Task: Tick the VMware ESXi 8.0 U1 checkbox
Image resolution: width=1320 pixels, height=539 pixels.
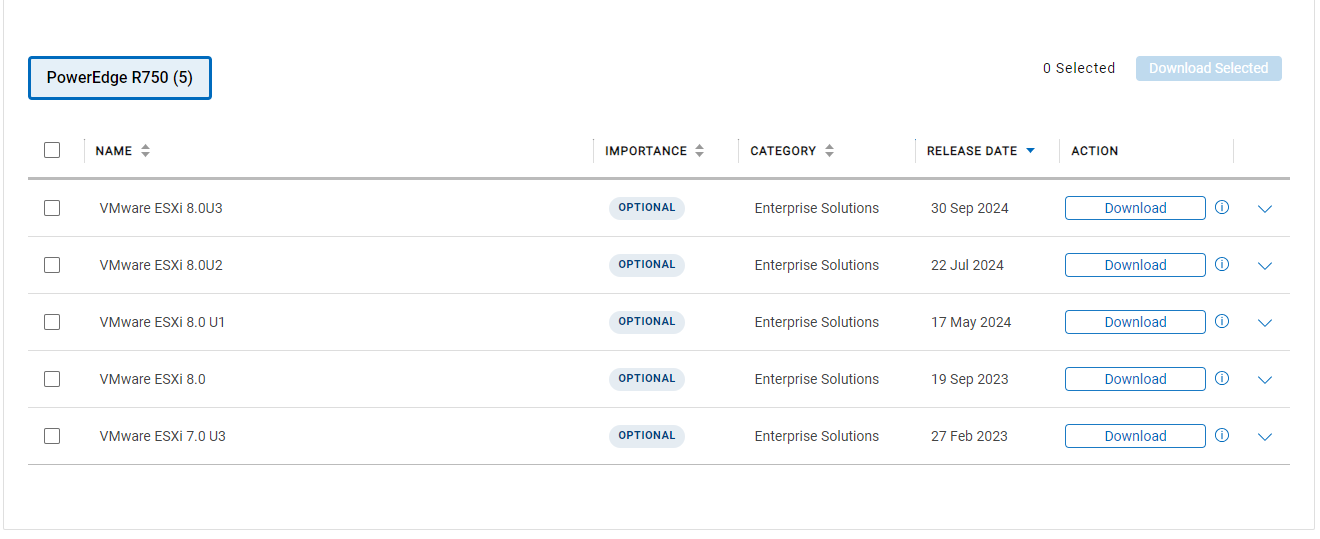Action: 52,322
